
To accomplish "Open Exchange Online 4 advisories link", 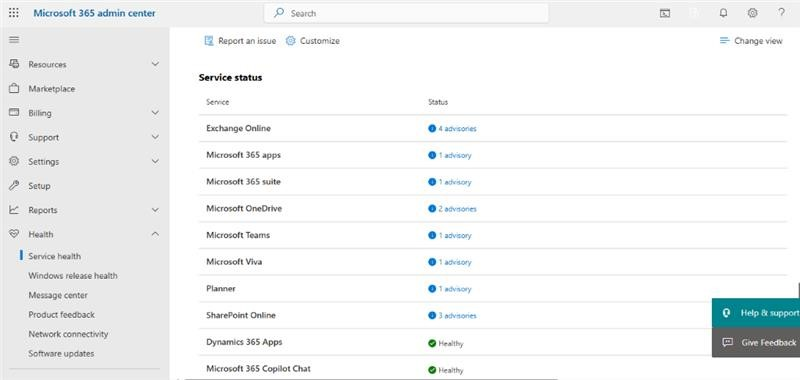I will coord(457,129).
